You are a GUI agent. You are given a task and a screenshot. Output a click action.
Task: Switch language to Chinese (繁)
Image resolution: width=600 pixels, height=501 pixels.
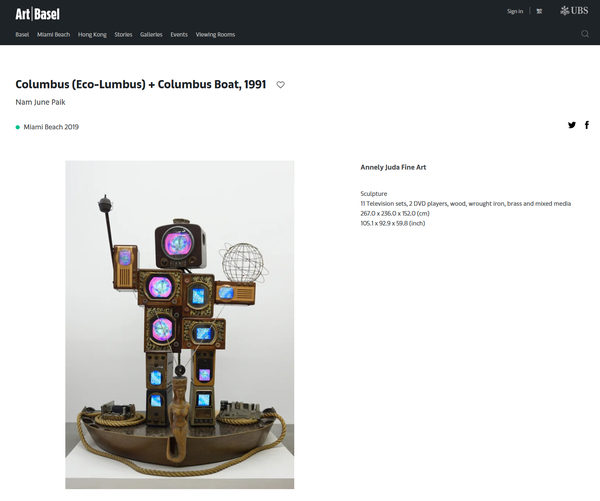[x=539, y=11]
